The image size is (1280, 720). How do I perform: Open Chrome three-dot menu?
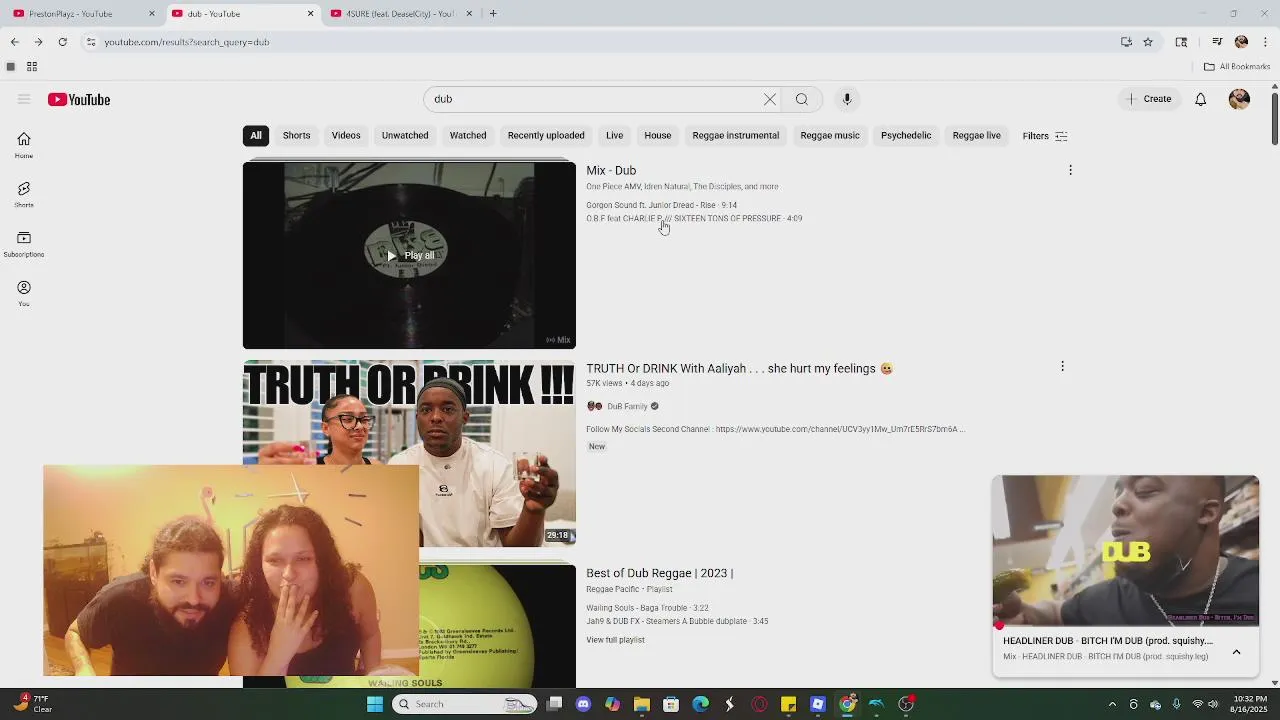1266,42
